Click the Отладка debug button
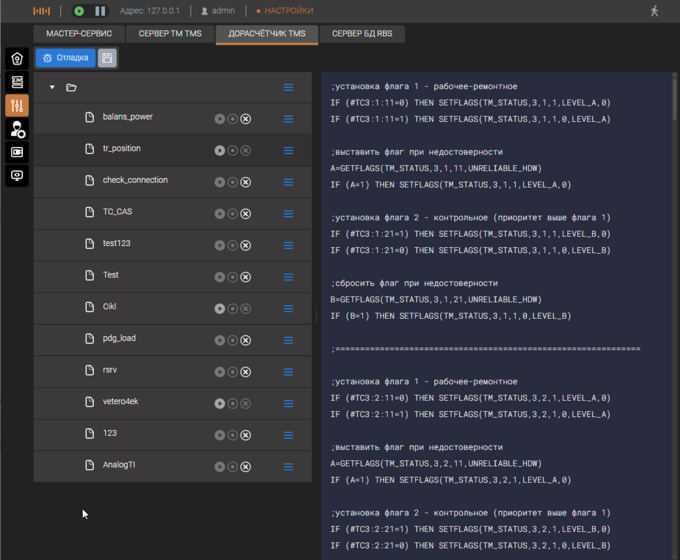This screenshot has width=680, height=560. pyautogui.click(x=65, y=58)
